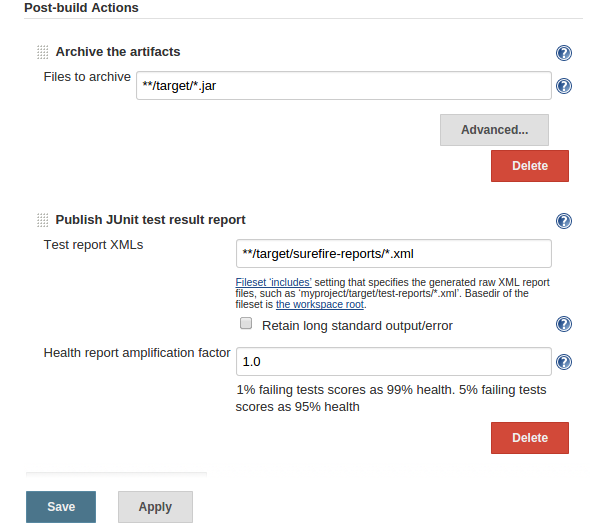Open help for Archive the artifacts section

tap(564, 53)
